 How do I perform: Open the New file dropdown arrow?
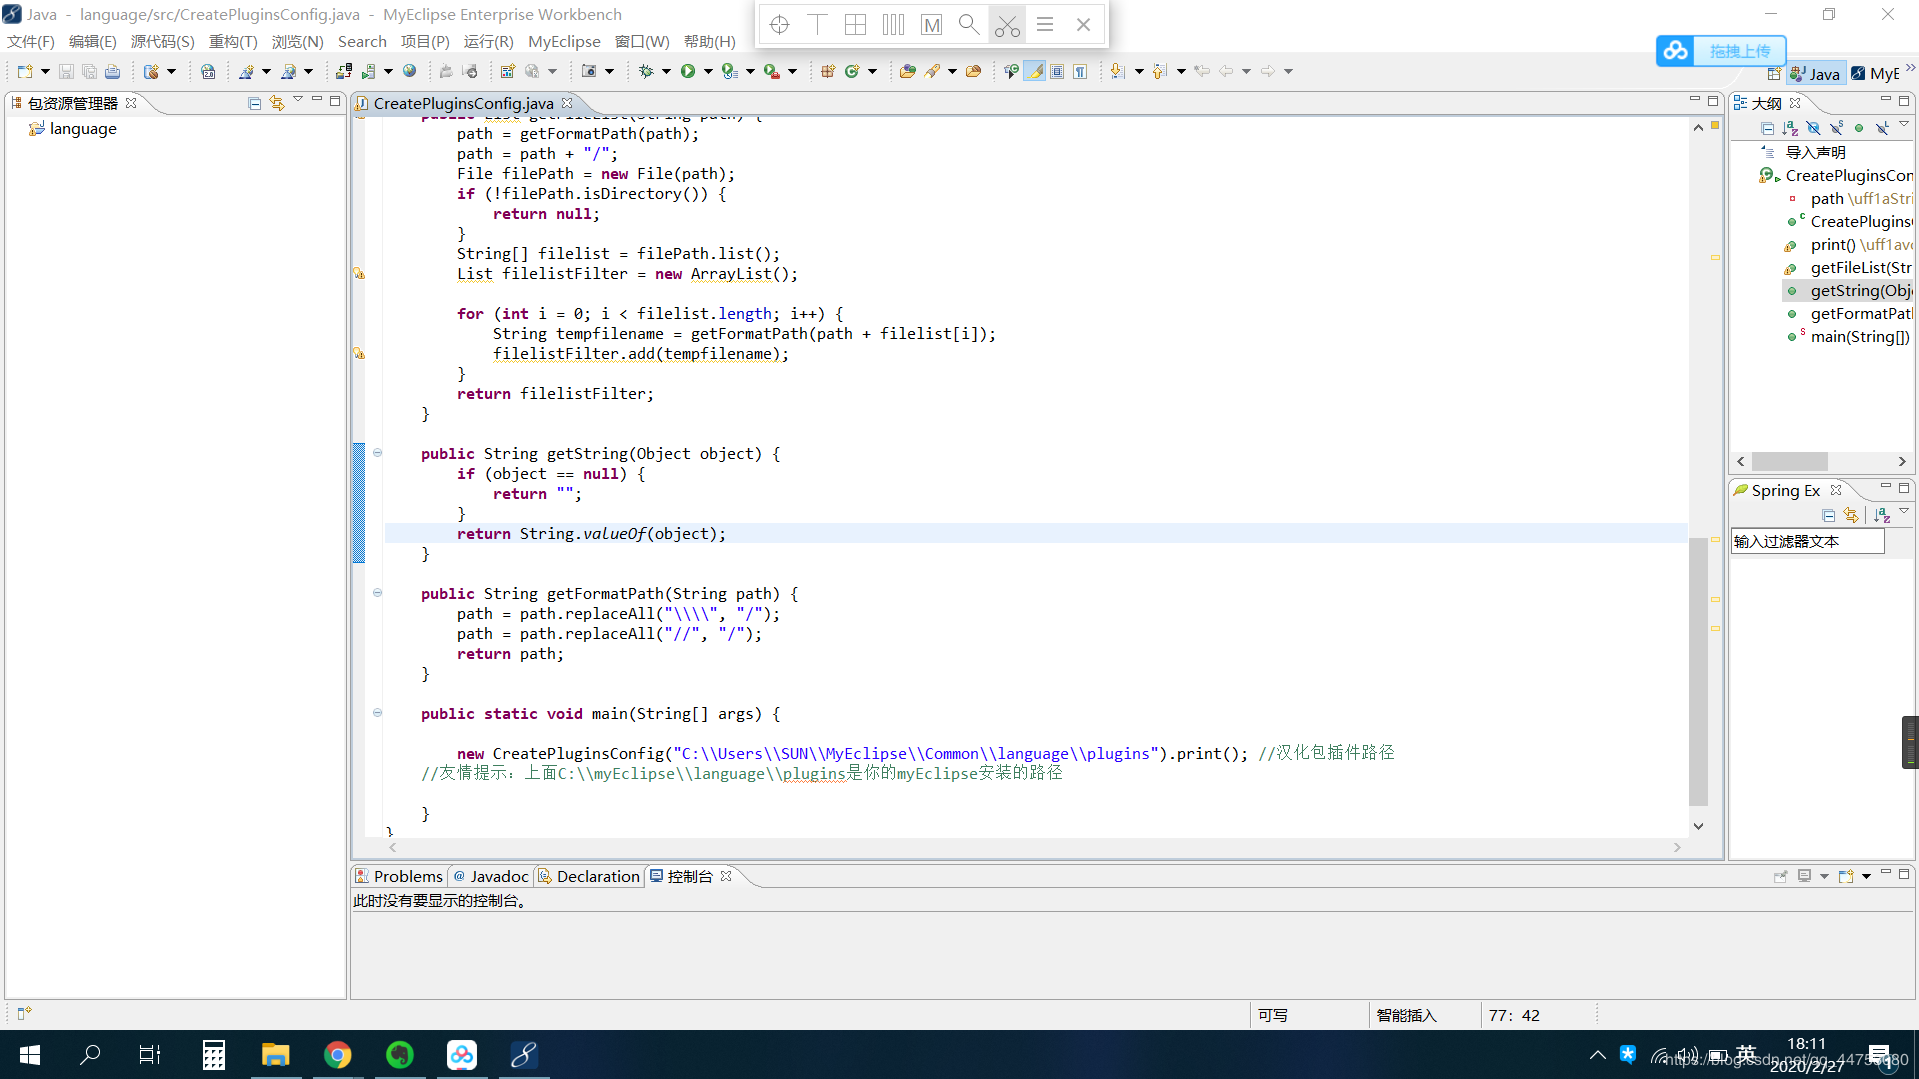[x=45, y=71]
